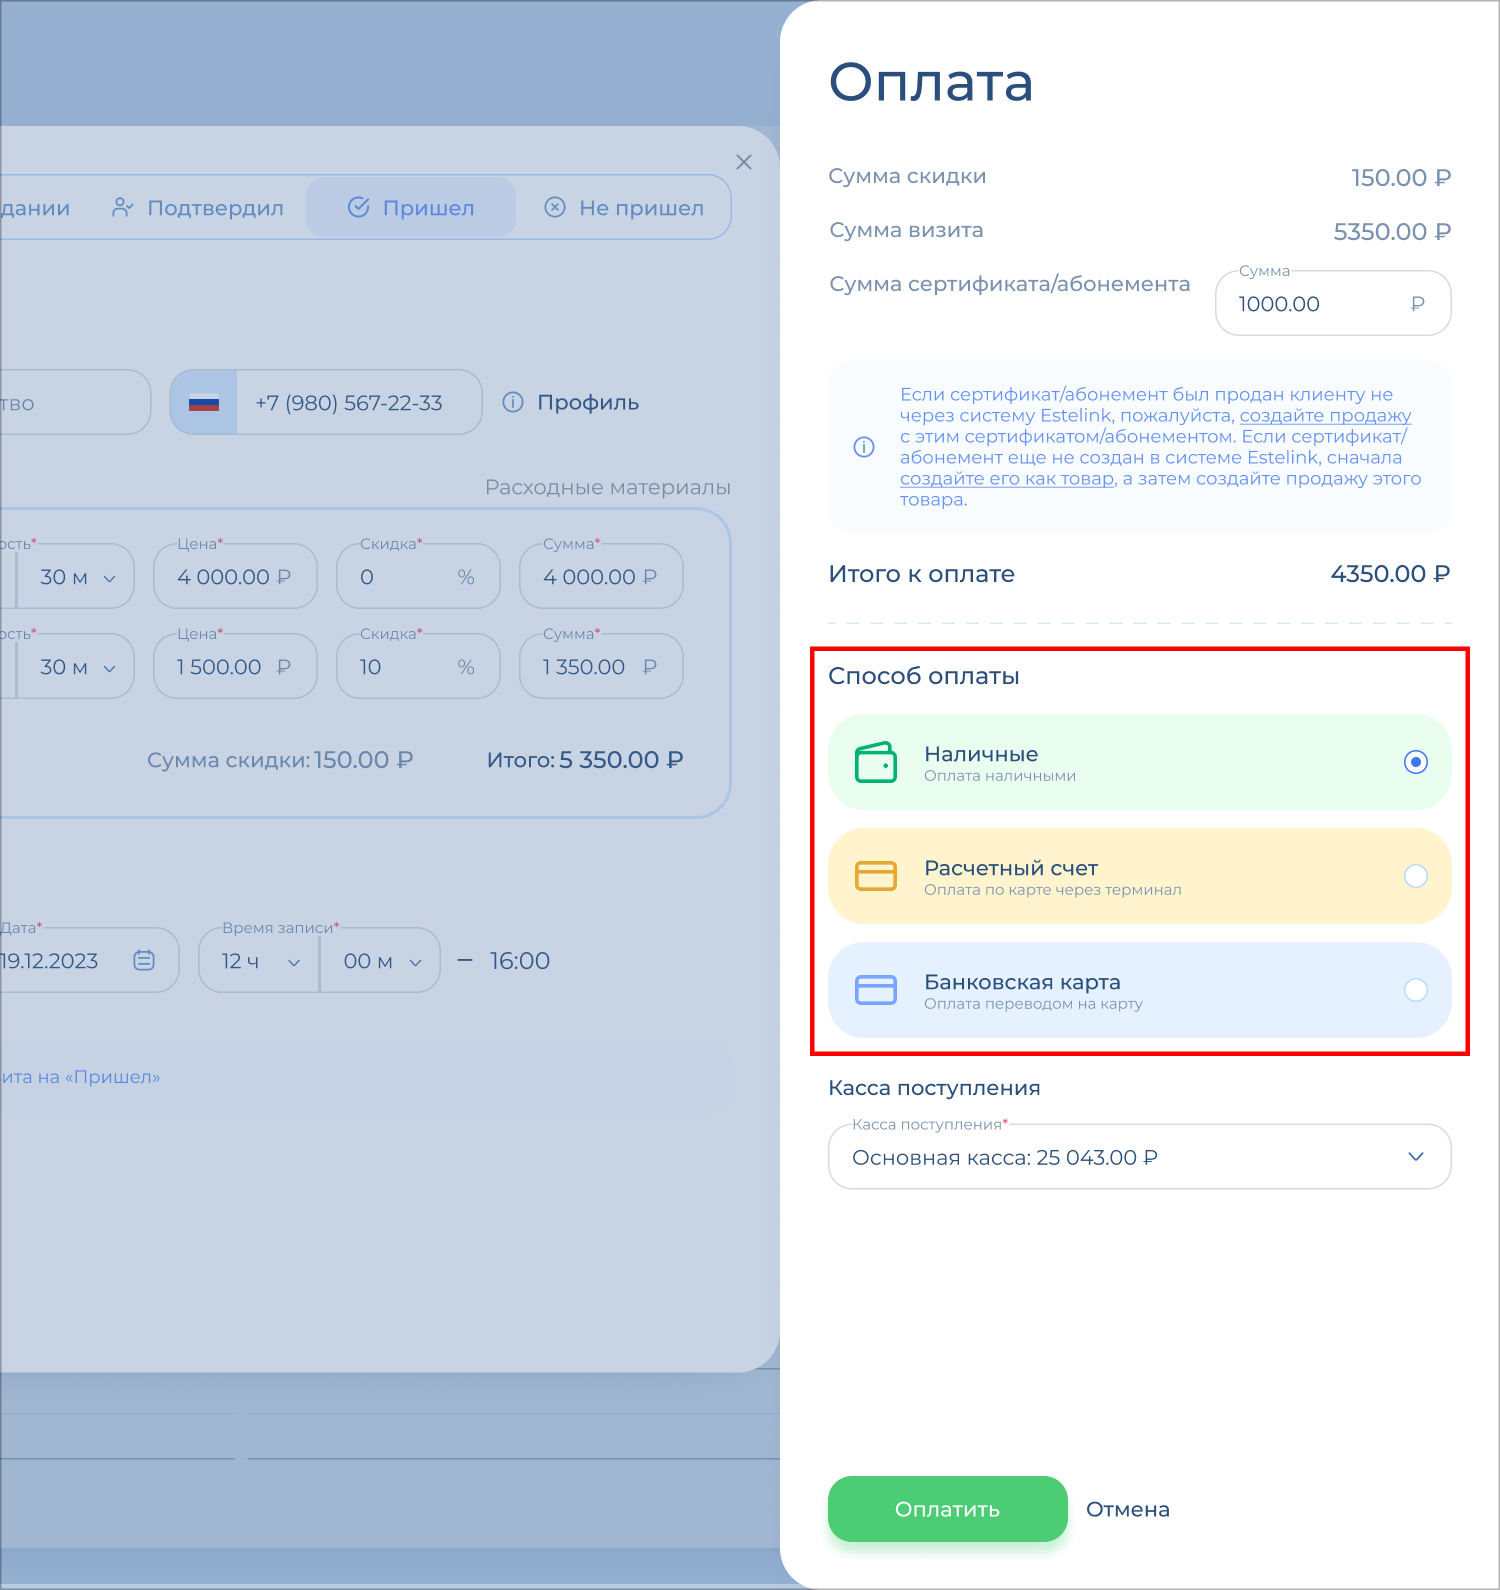Close the appointment dialog with the X
Image resolution: width=1500 pixels, height=1590 pixels.
click(744, 162)
